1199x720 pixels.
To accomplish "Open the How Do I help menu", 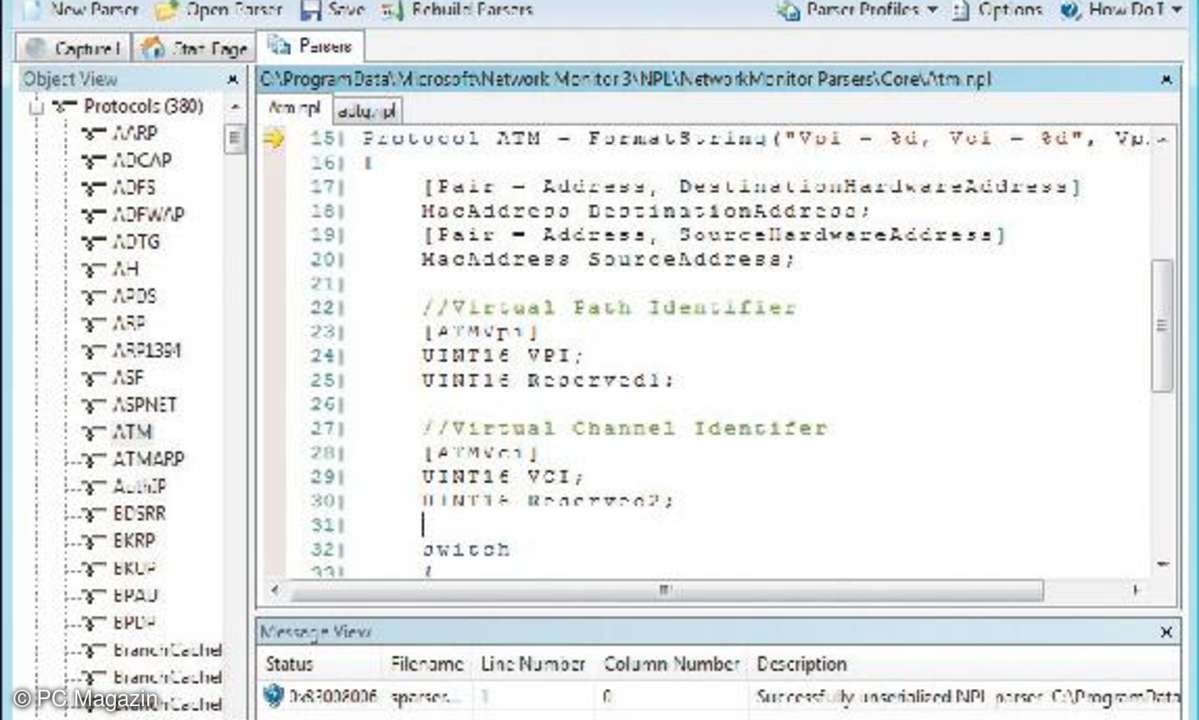I will click(x=1122, y=9).
